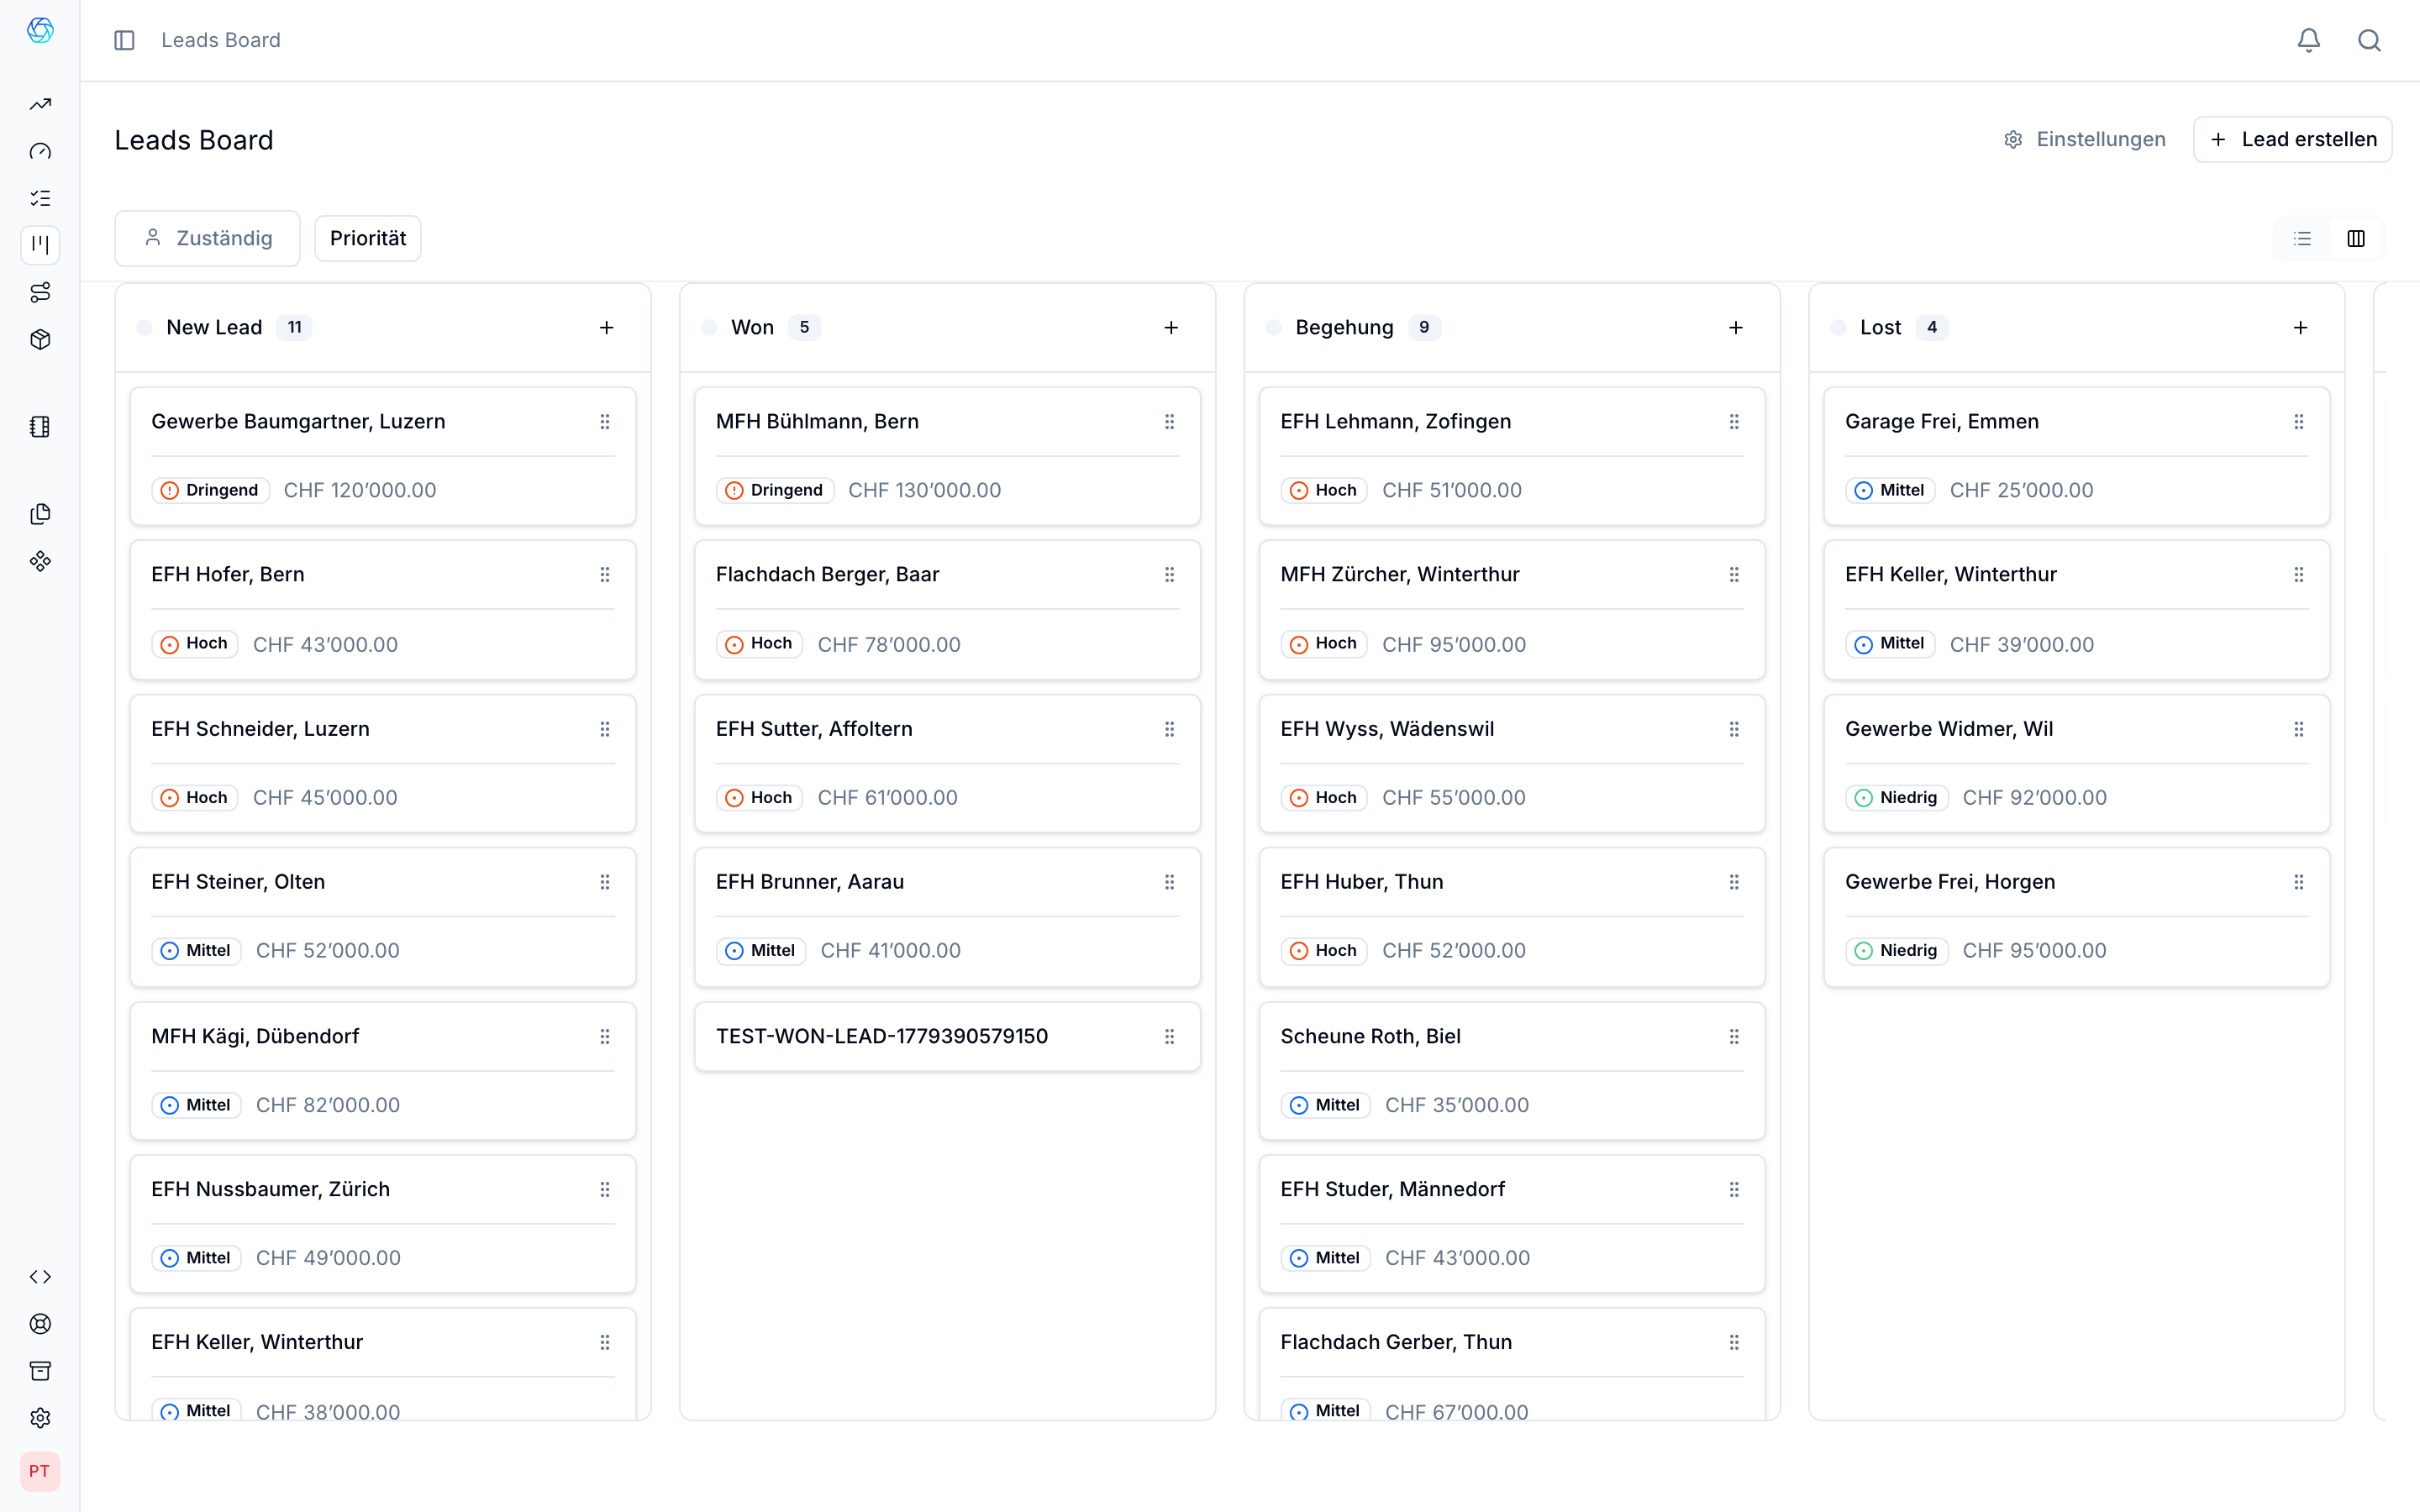Open the trending chart sidebar icon
2420x1512 pixels.
click(x=40, y=104)
